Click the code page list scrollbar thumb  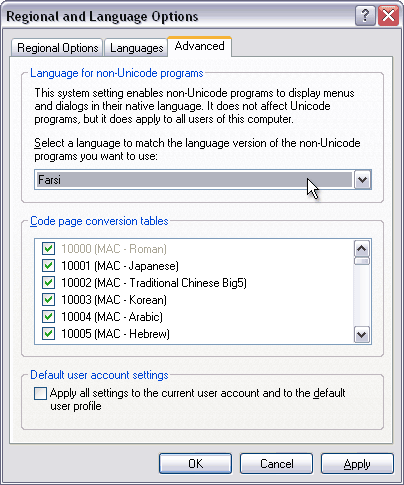(362, 261)
